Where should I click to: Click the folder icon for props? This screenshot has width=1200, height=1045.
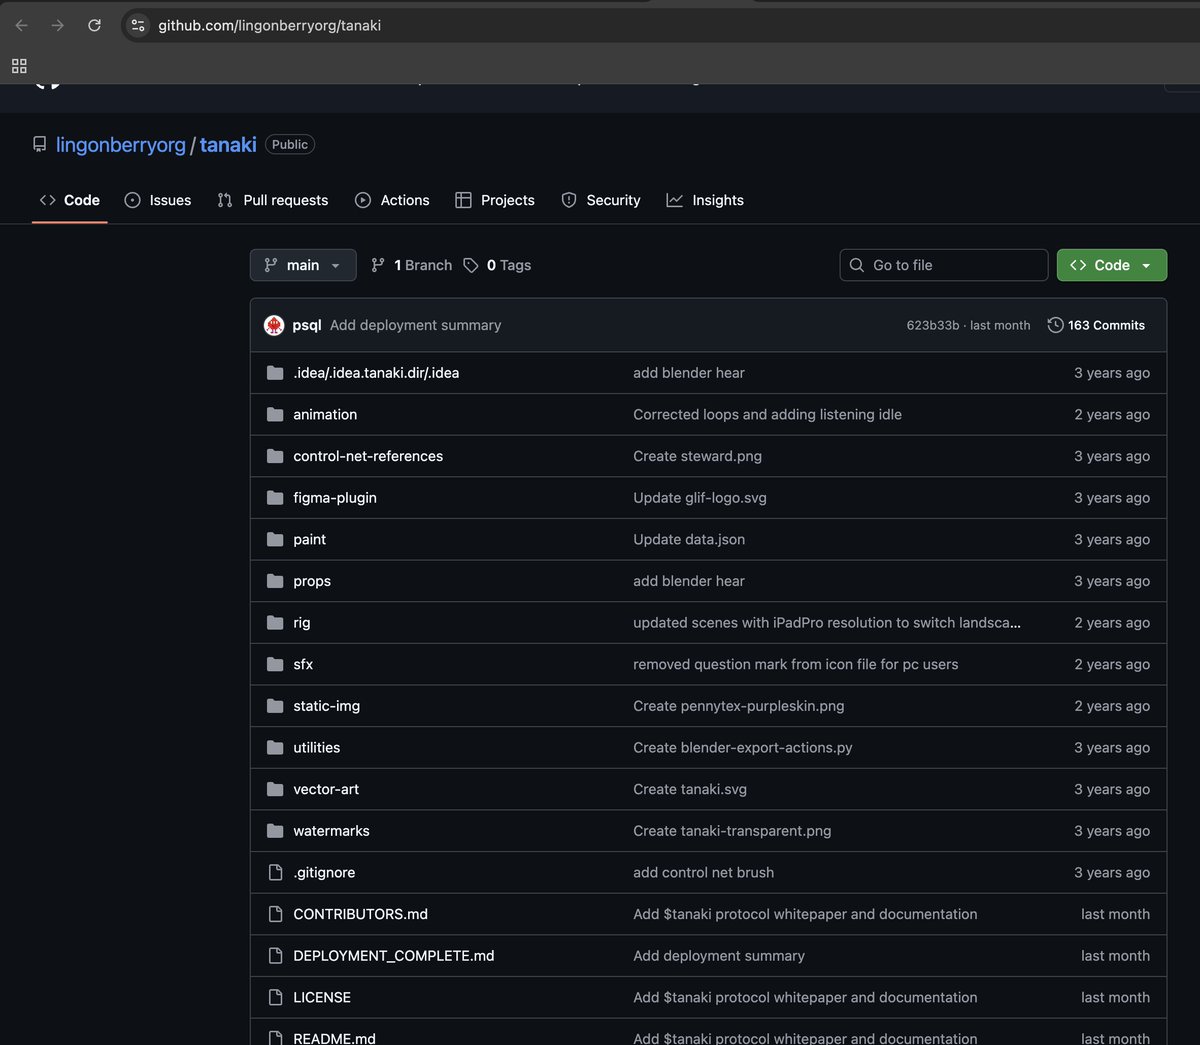tap(275, 581)
